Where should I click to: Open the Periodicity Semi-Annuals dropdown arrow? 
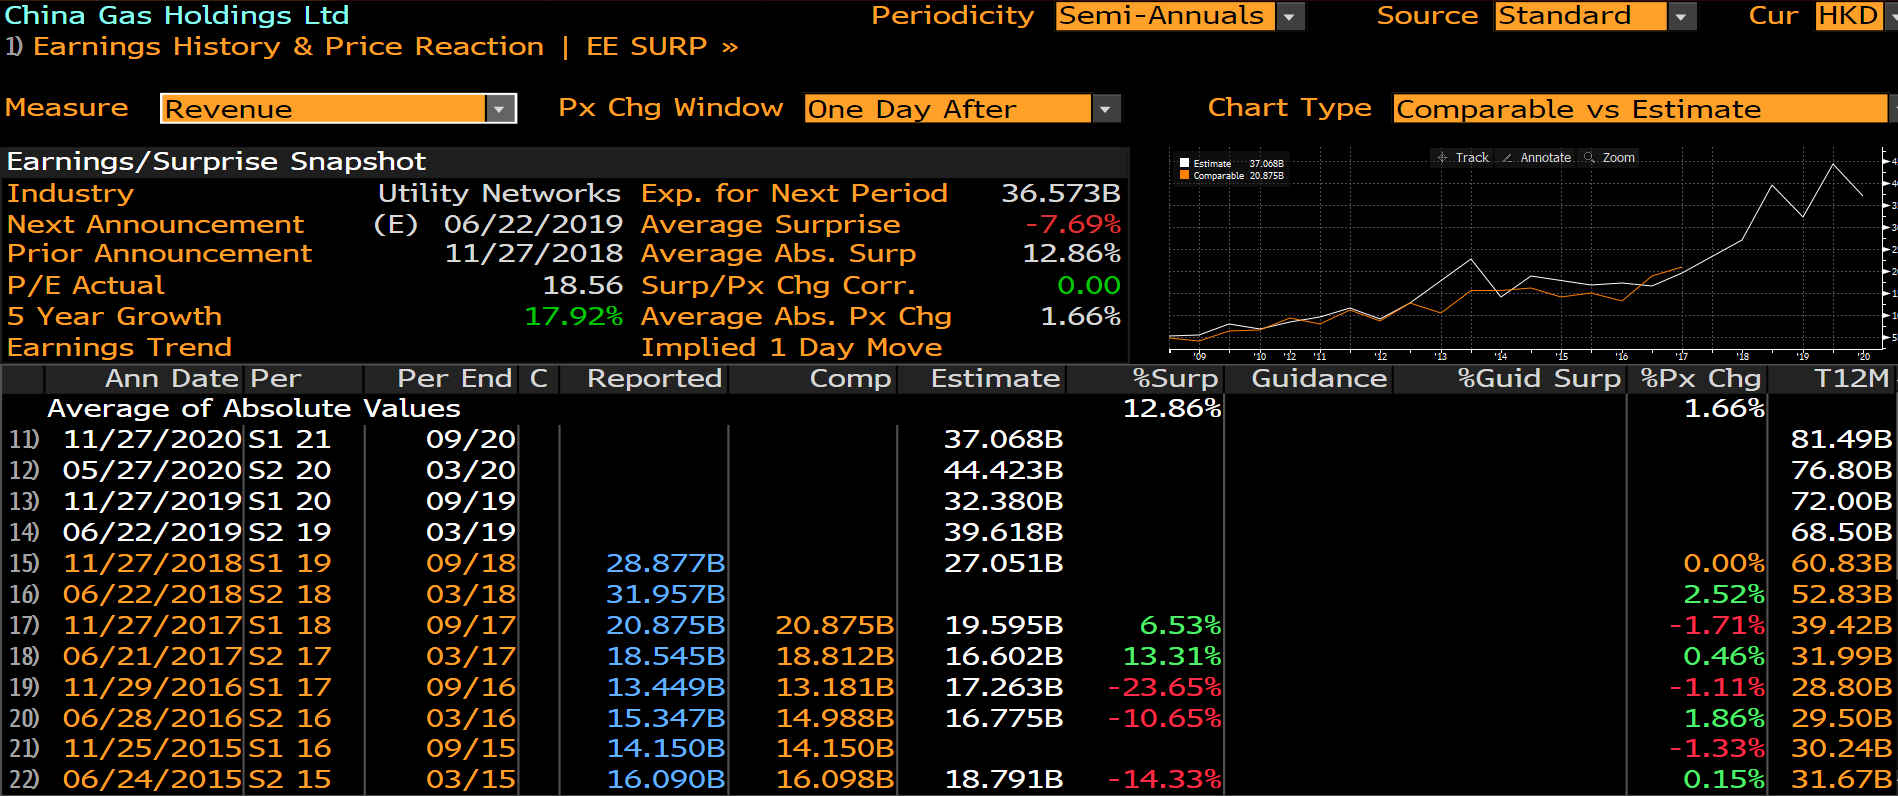click(1290, 17)
